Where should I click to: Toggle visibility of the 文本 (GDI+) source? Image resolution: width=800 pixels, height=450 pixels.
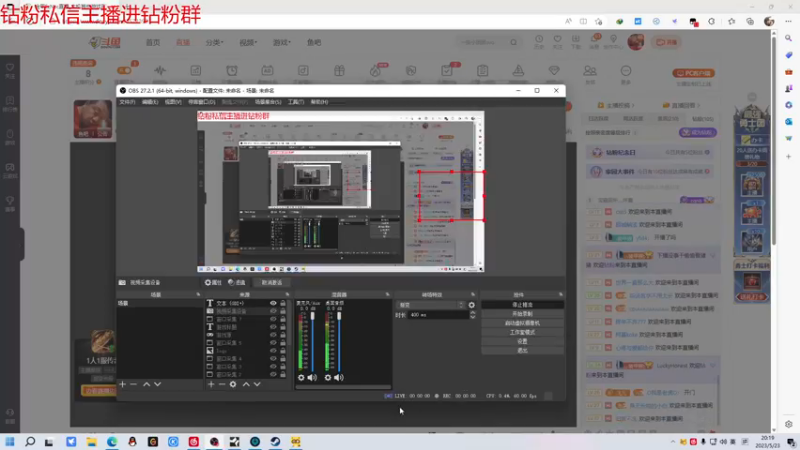273,303
